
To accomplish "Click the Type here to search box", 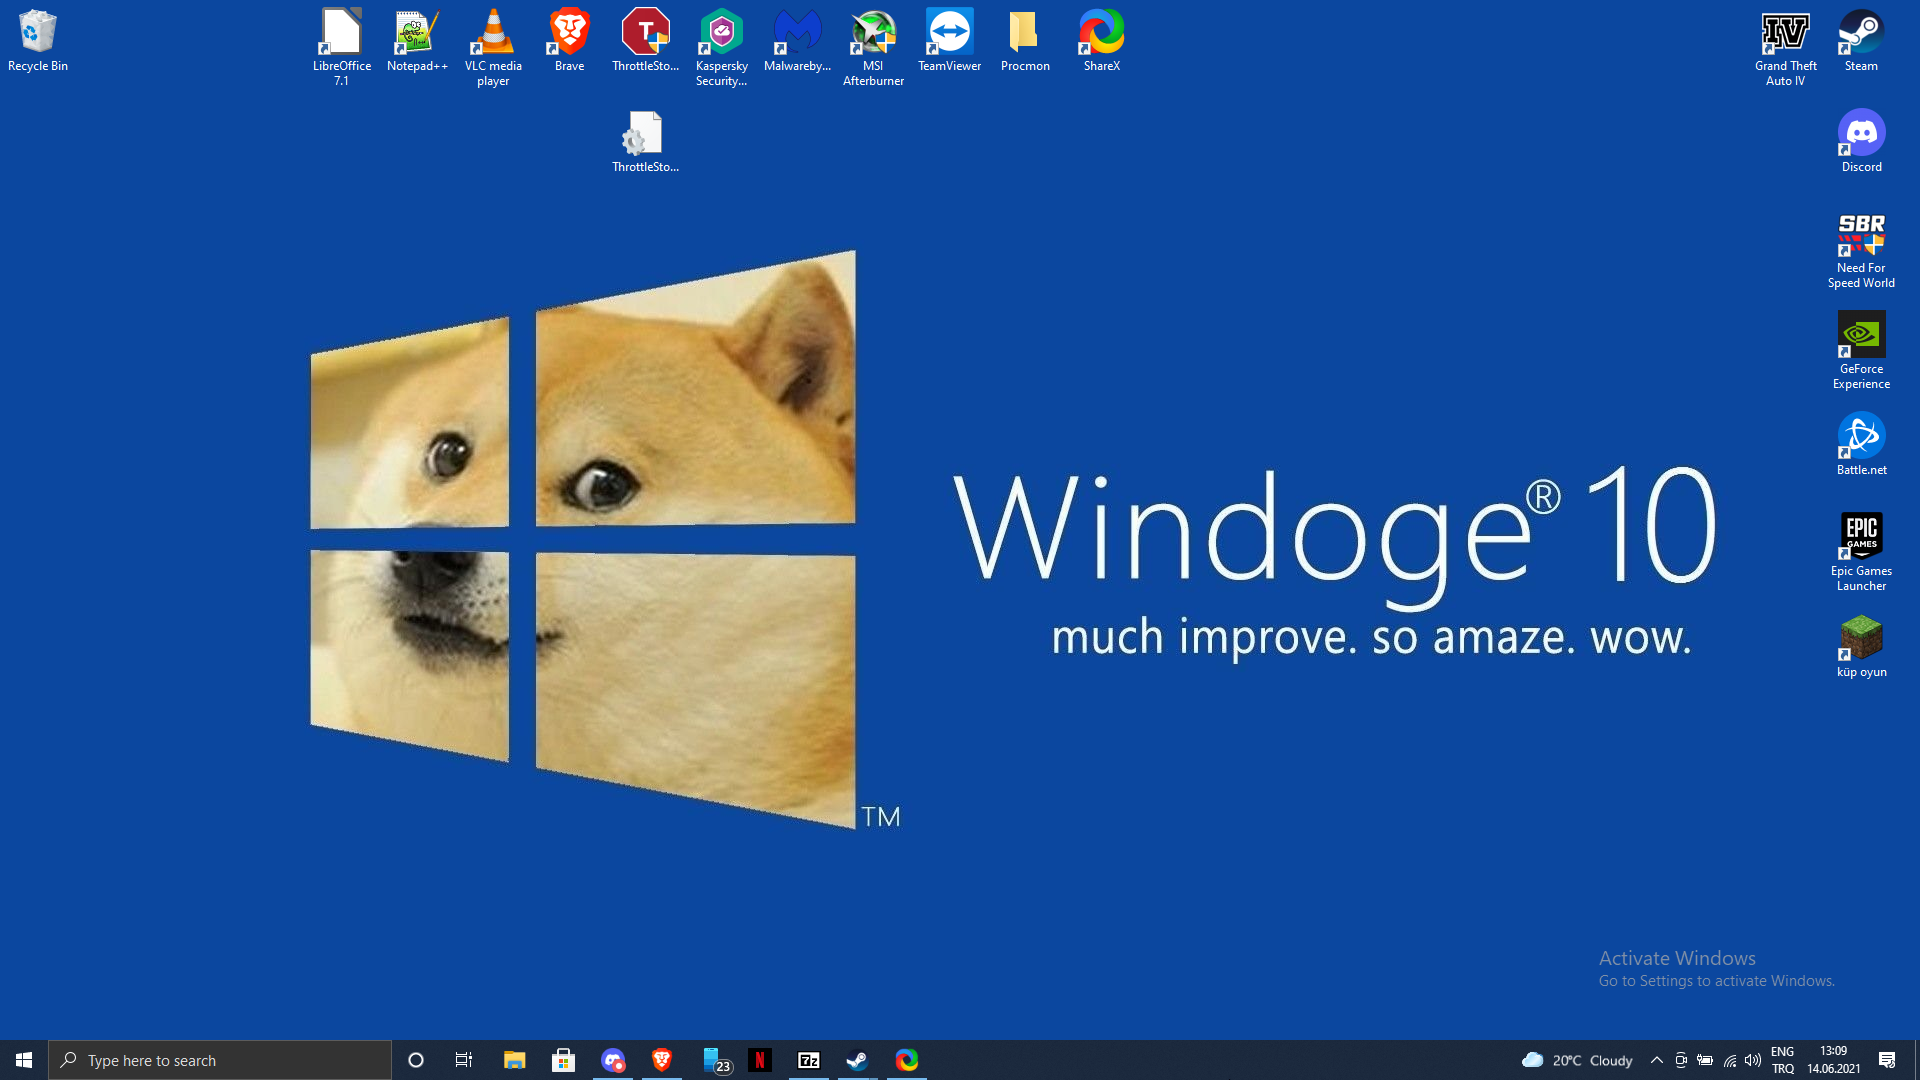I will 220,1060.
